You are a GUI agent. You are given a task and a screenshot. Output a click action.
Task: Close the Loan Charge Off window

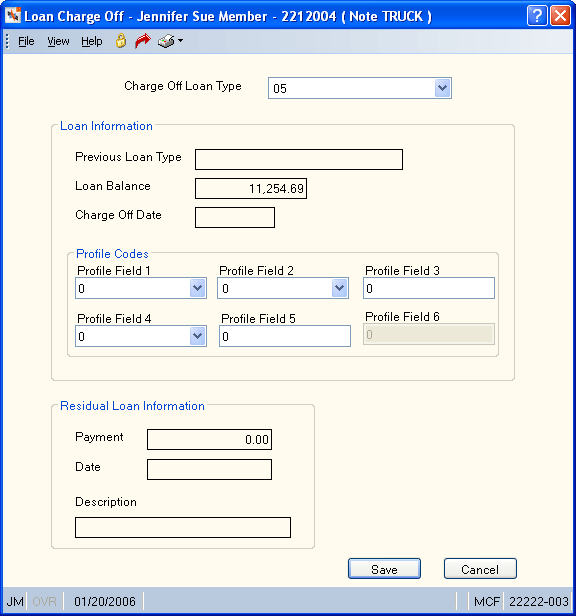pos(560,16)
